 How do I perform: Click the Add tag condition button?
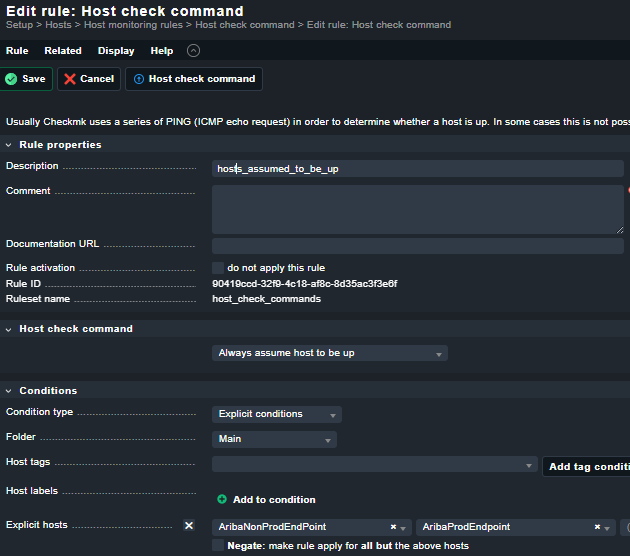point(587,466)
